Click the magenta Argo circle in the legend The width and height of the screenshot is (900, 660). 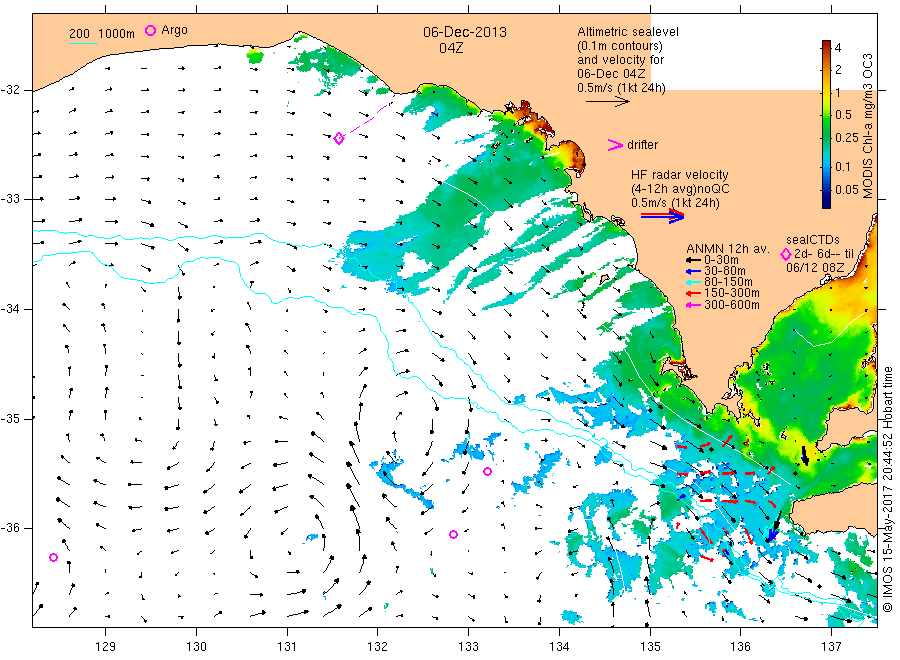tap(150, 30)
